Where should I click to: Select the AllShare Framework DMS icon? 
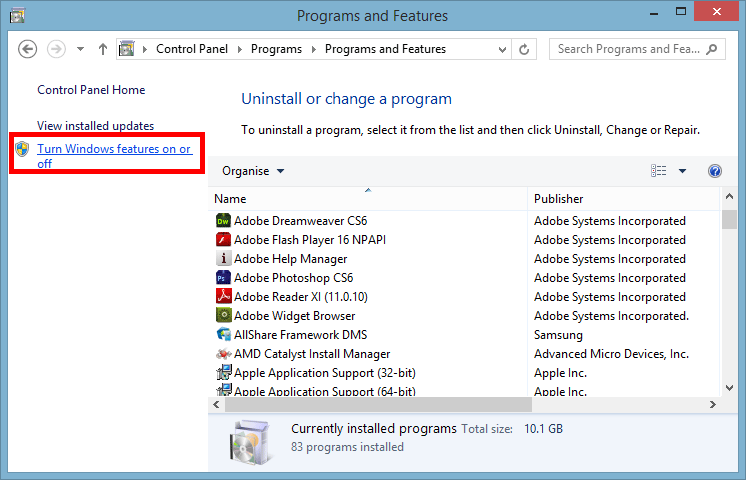[223, 334]
